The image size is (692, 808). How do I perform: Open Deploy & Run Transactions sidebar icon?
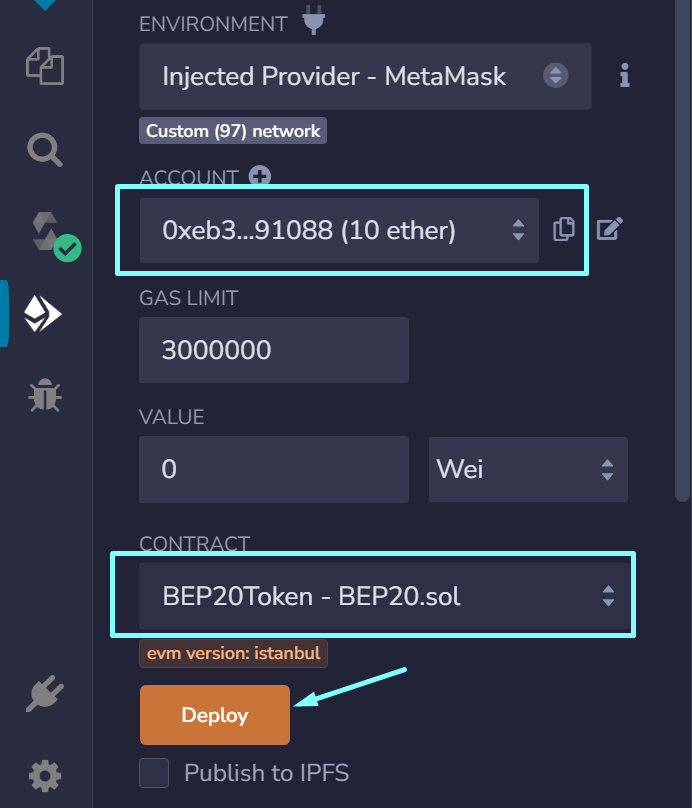click(43, 313)
